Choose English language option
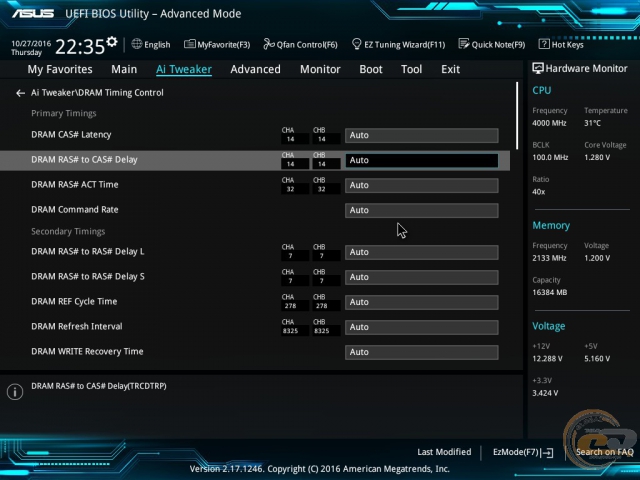 157,45
